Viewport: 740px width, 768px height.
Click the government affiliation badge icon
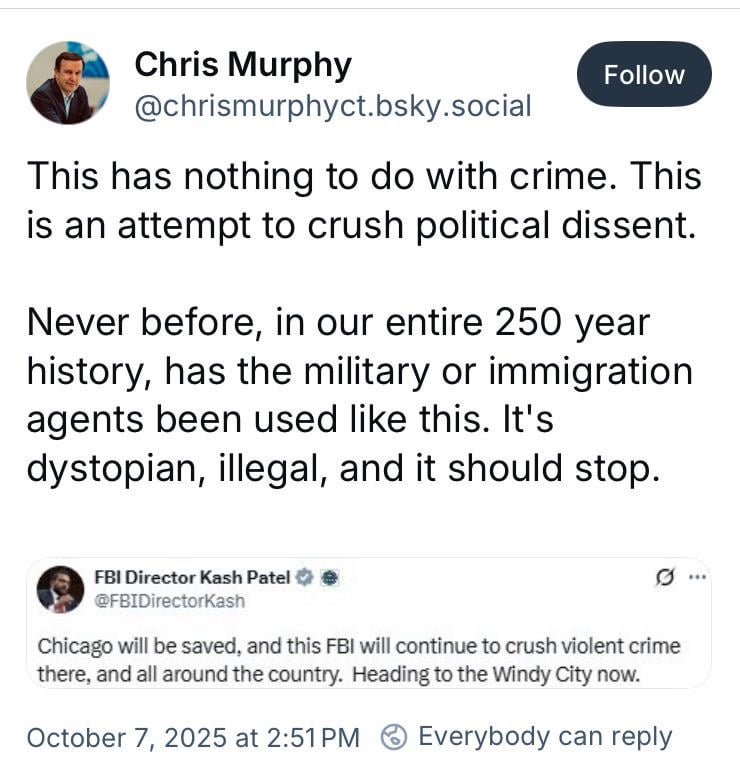click(332, 577)
